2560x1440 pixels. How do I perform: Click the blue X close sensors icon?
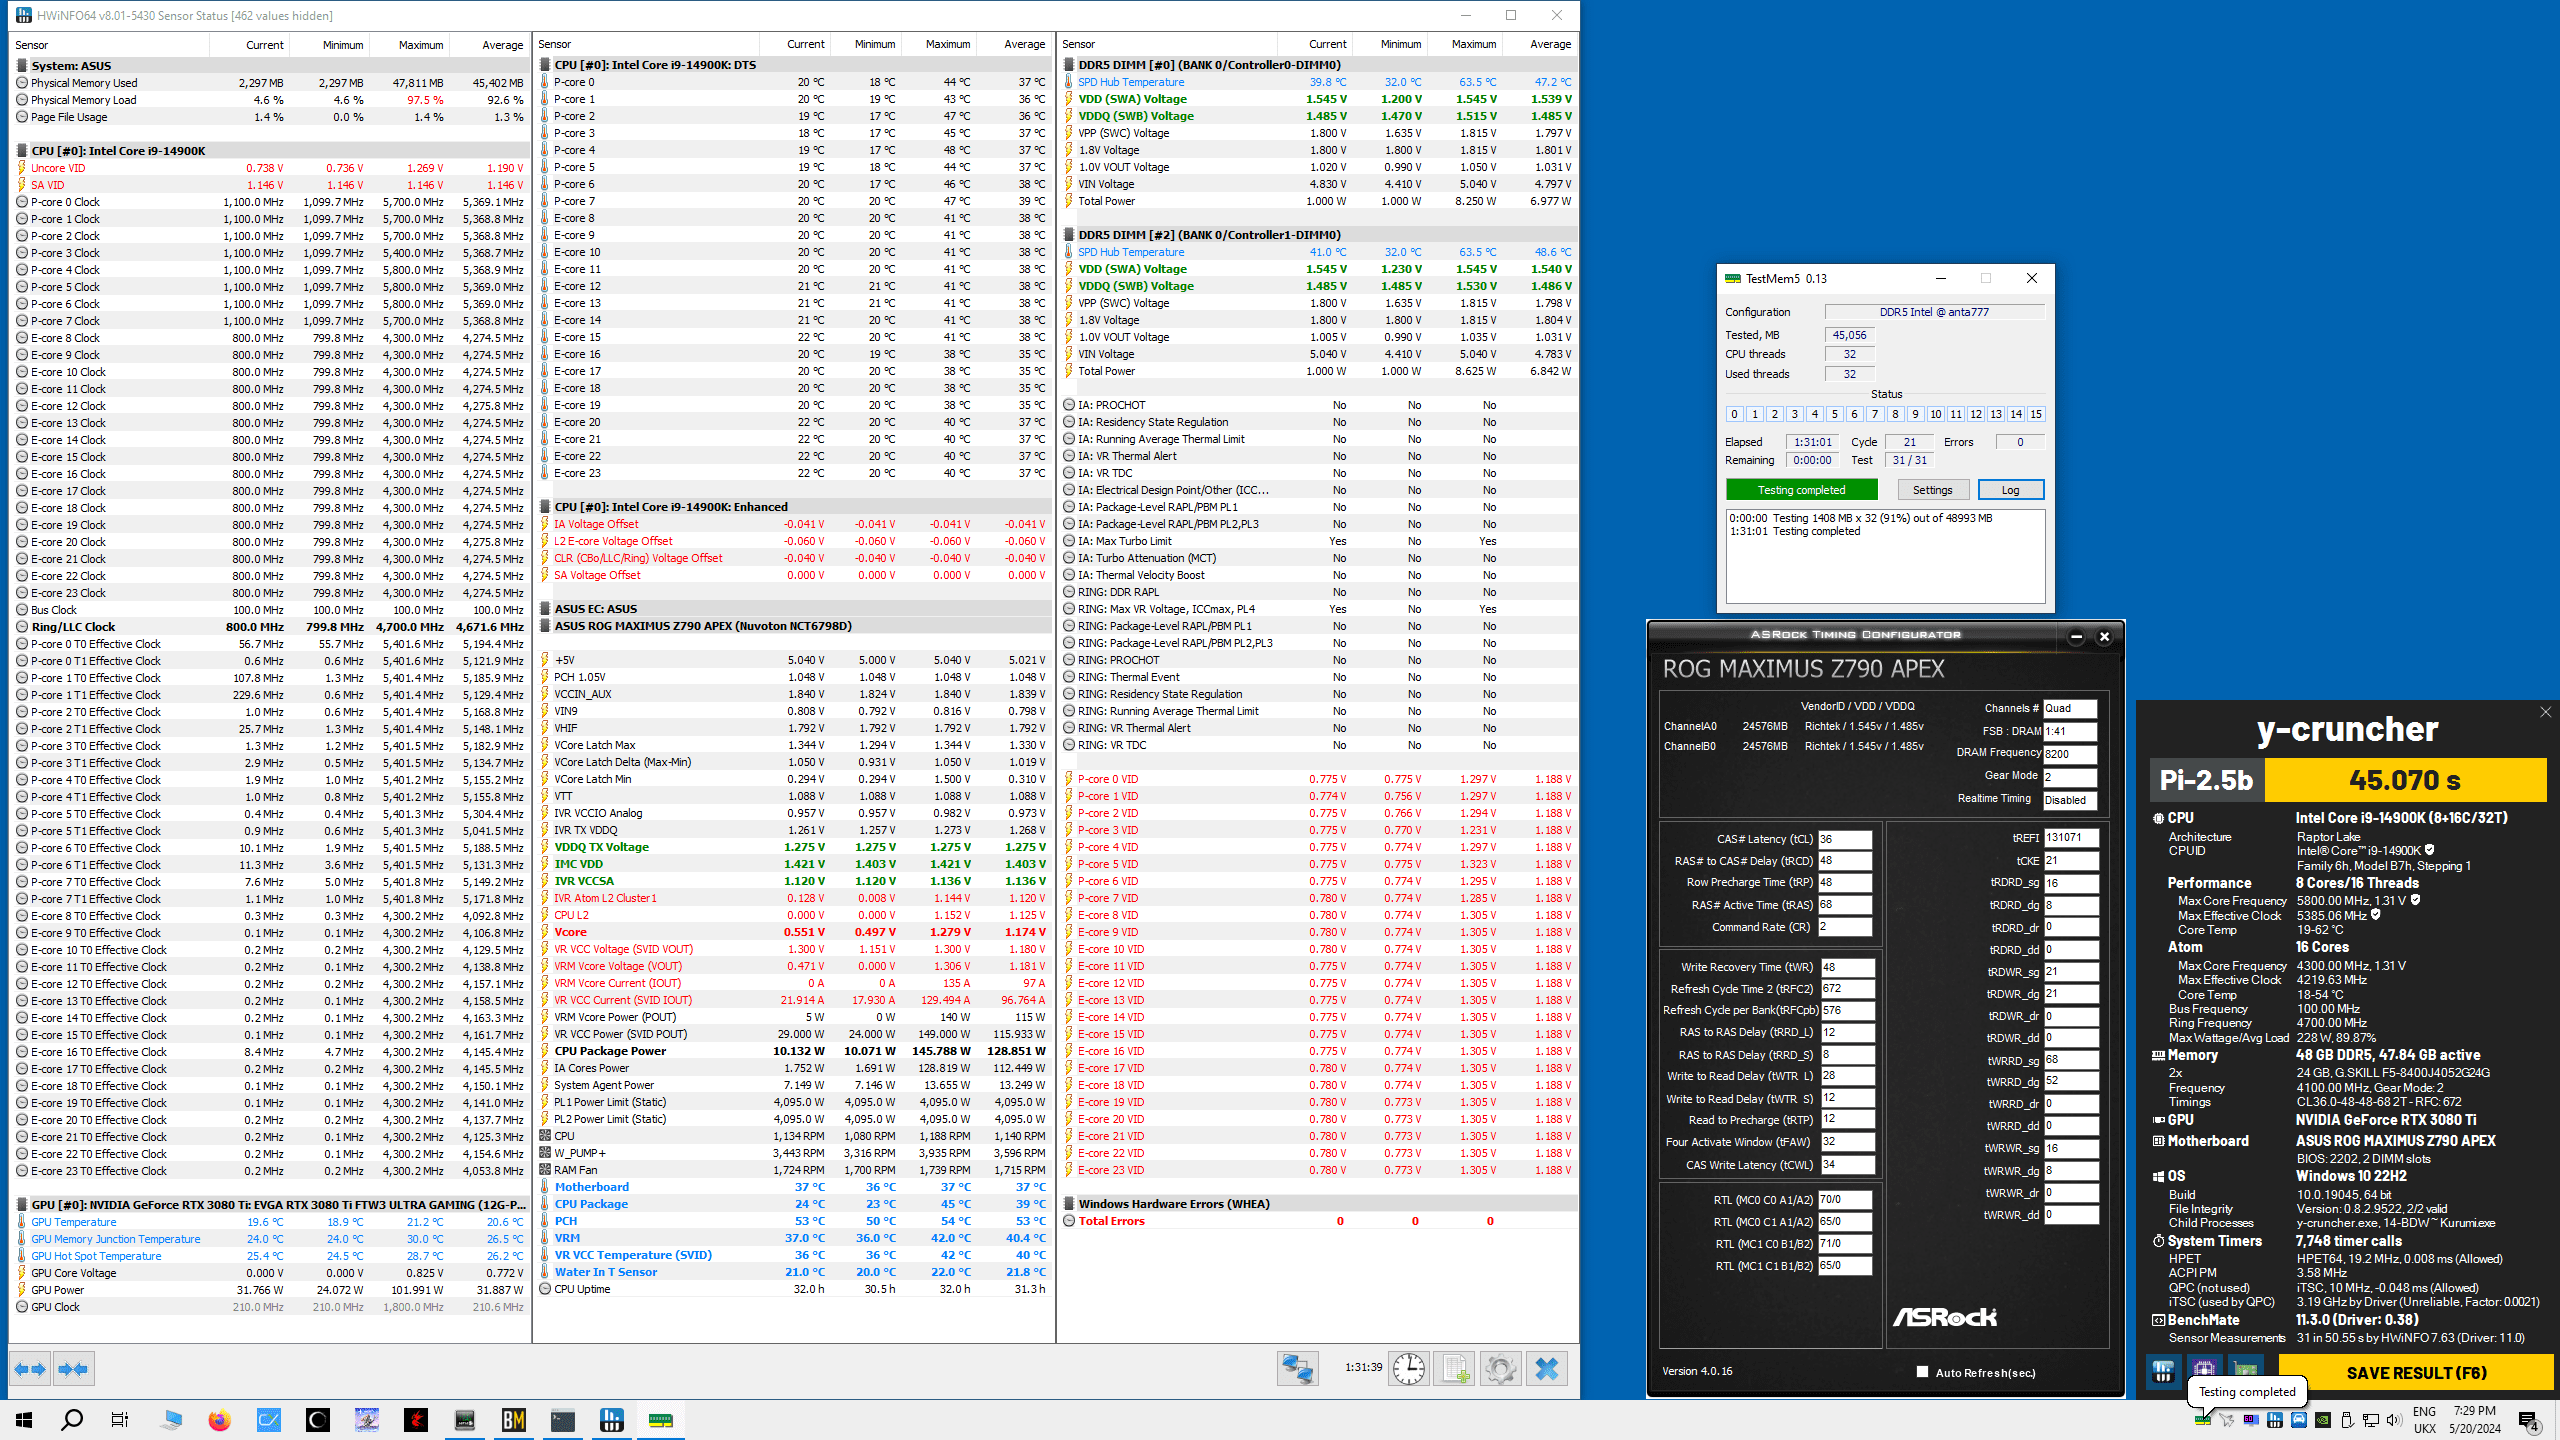pos(1546,1369)
